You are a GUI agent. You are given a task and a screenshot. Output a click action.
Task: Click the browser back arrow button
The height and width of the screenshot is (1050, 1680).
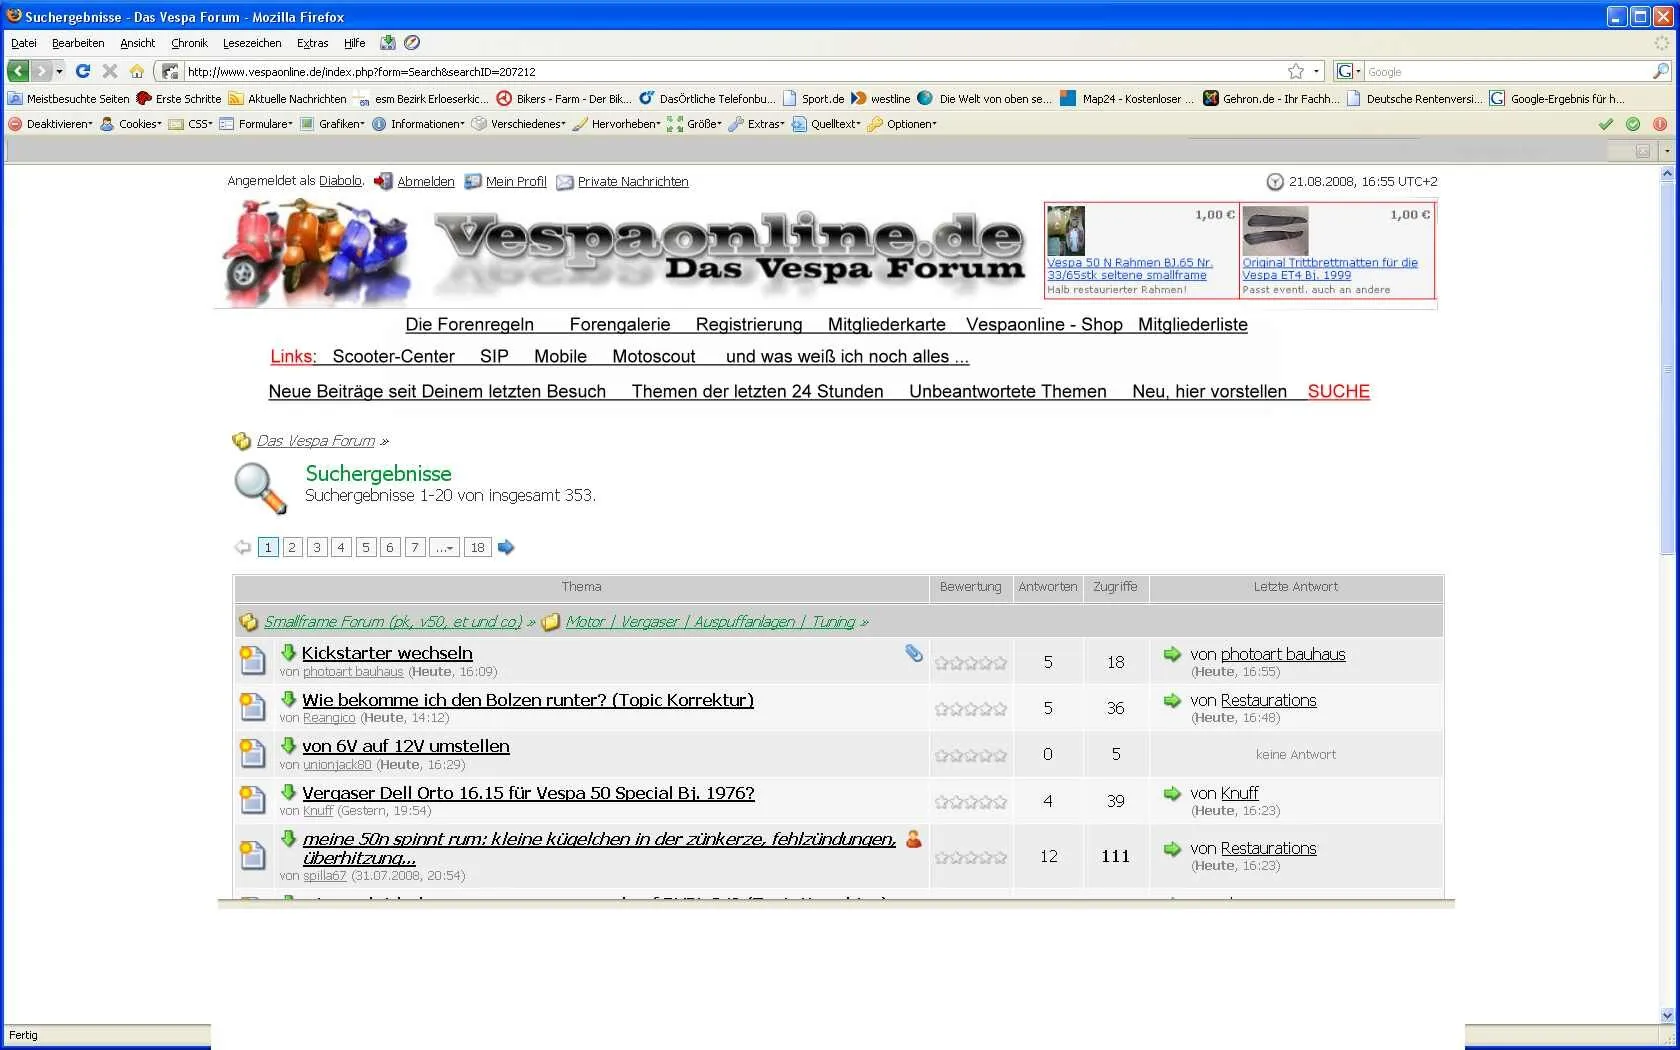[18, 71]
